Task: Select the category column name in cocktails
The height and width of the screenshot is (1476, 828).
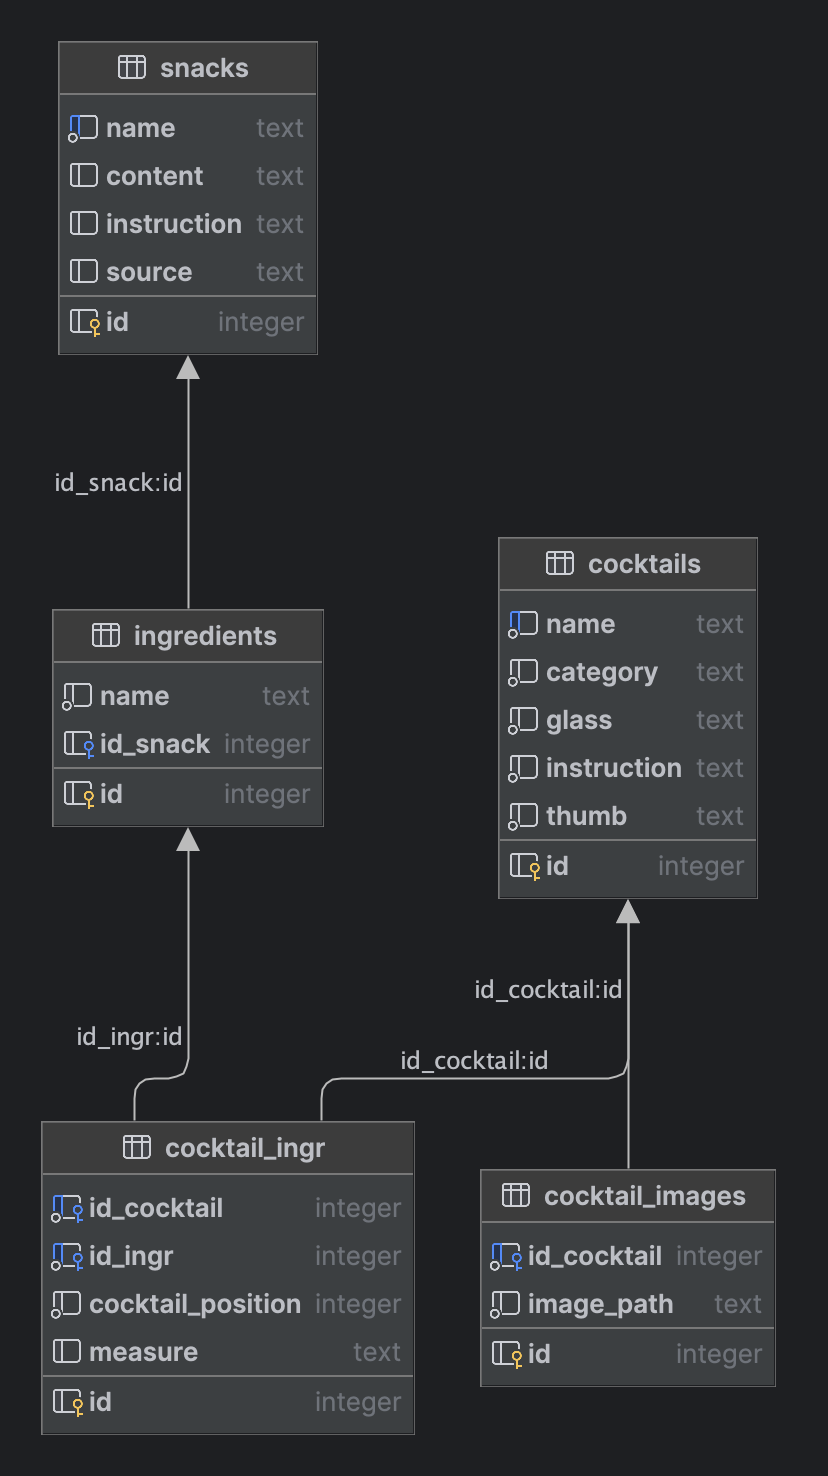Action: (602, 673)
